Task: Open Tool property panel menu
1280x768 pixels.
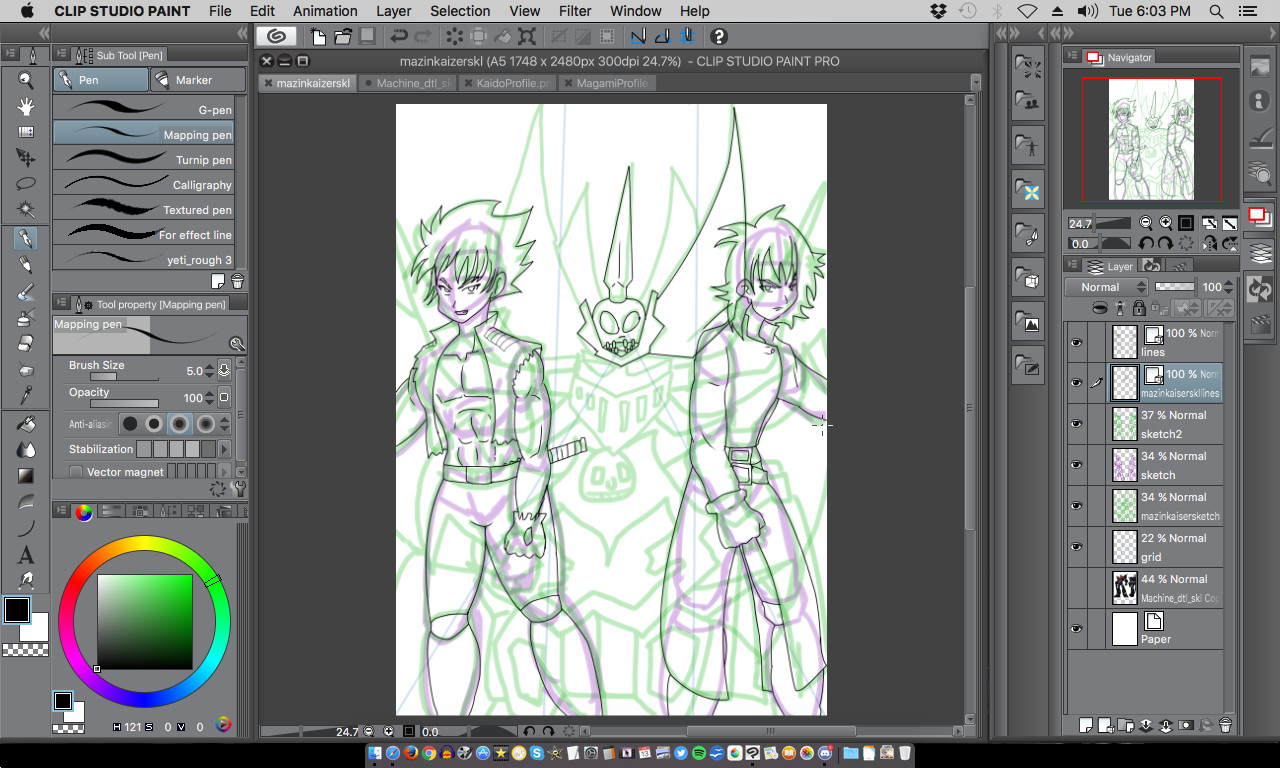Action: point(60,303)
